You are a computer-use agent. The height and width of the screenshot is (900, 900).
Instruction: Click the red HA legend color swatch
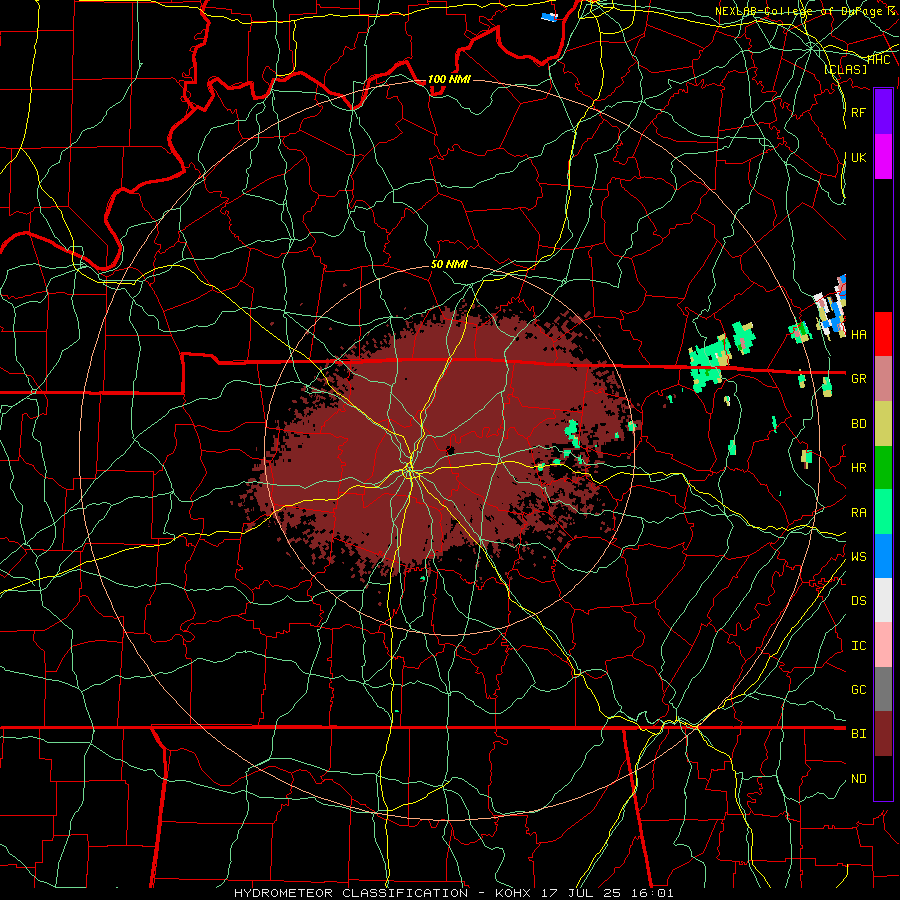[883, 334]
